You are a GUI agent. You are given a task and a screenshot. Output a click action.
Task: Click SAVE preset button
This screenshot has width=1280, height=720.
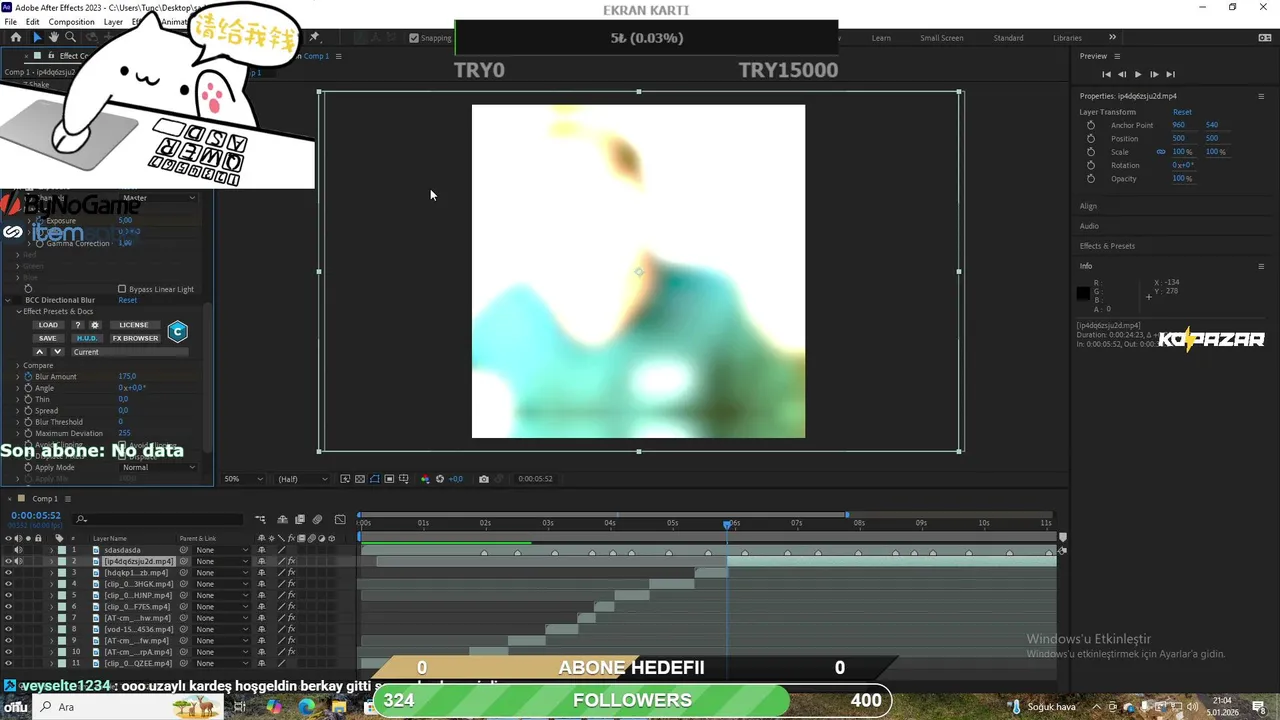(48, 338)
